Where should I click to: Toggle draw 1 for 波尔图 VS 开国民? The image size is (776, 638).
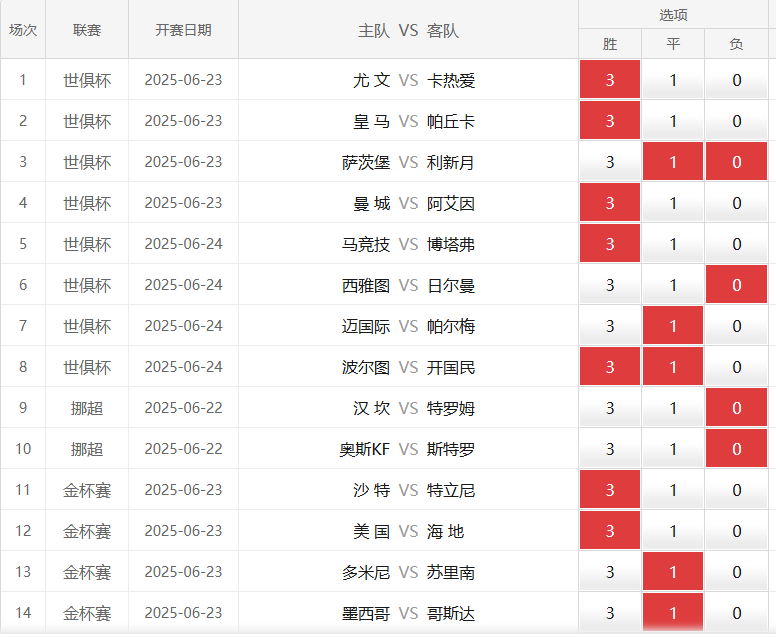pyautogui.click(x=673, y=367)
